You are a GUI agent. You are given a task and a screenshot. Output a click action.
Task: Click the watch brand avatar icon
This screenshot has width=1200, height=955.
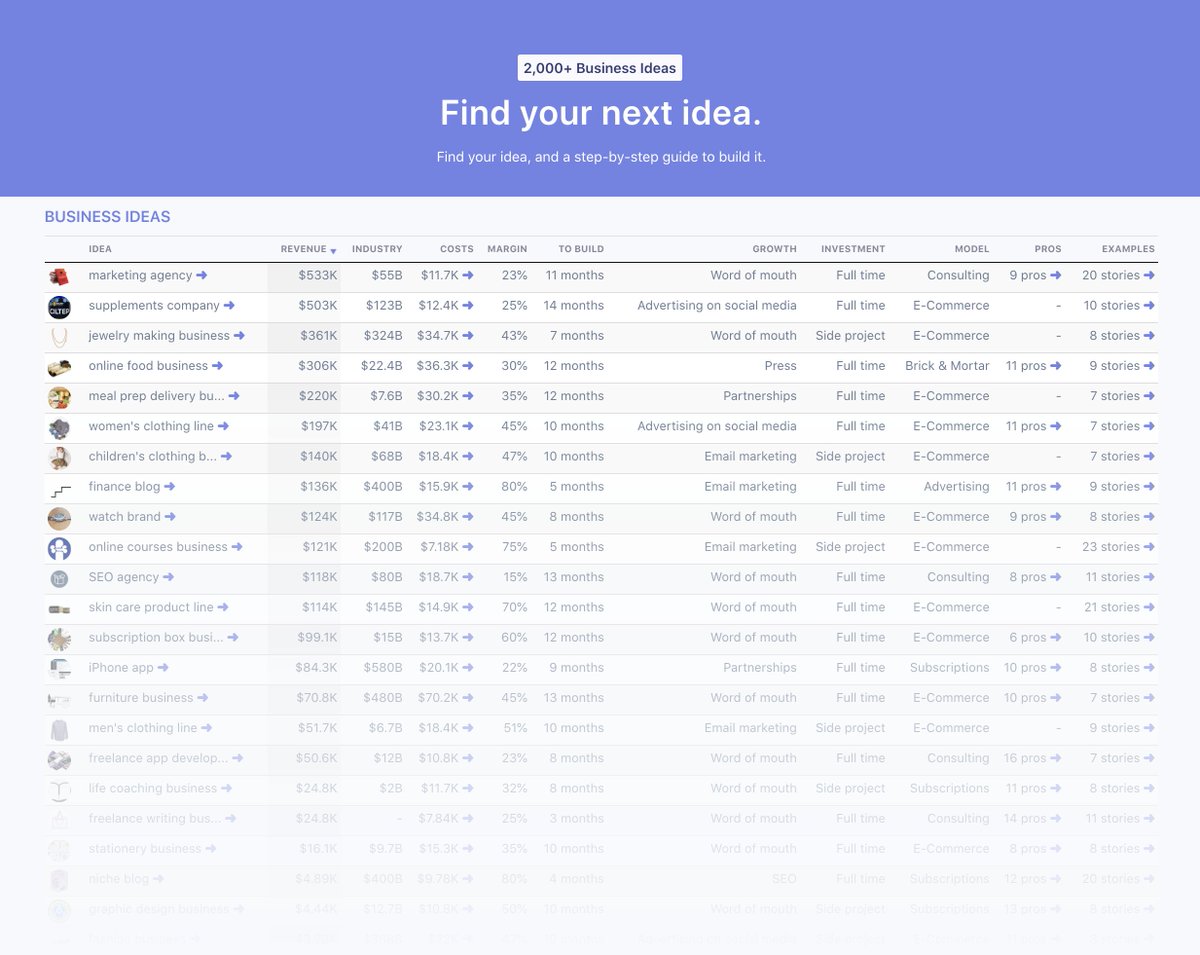click(x=59, y=517)
